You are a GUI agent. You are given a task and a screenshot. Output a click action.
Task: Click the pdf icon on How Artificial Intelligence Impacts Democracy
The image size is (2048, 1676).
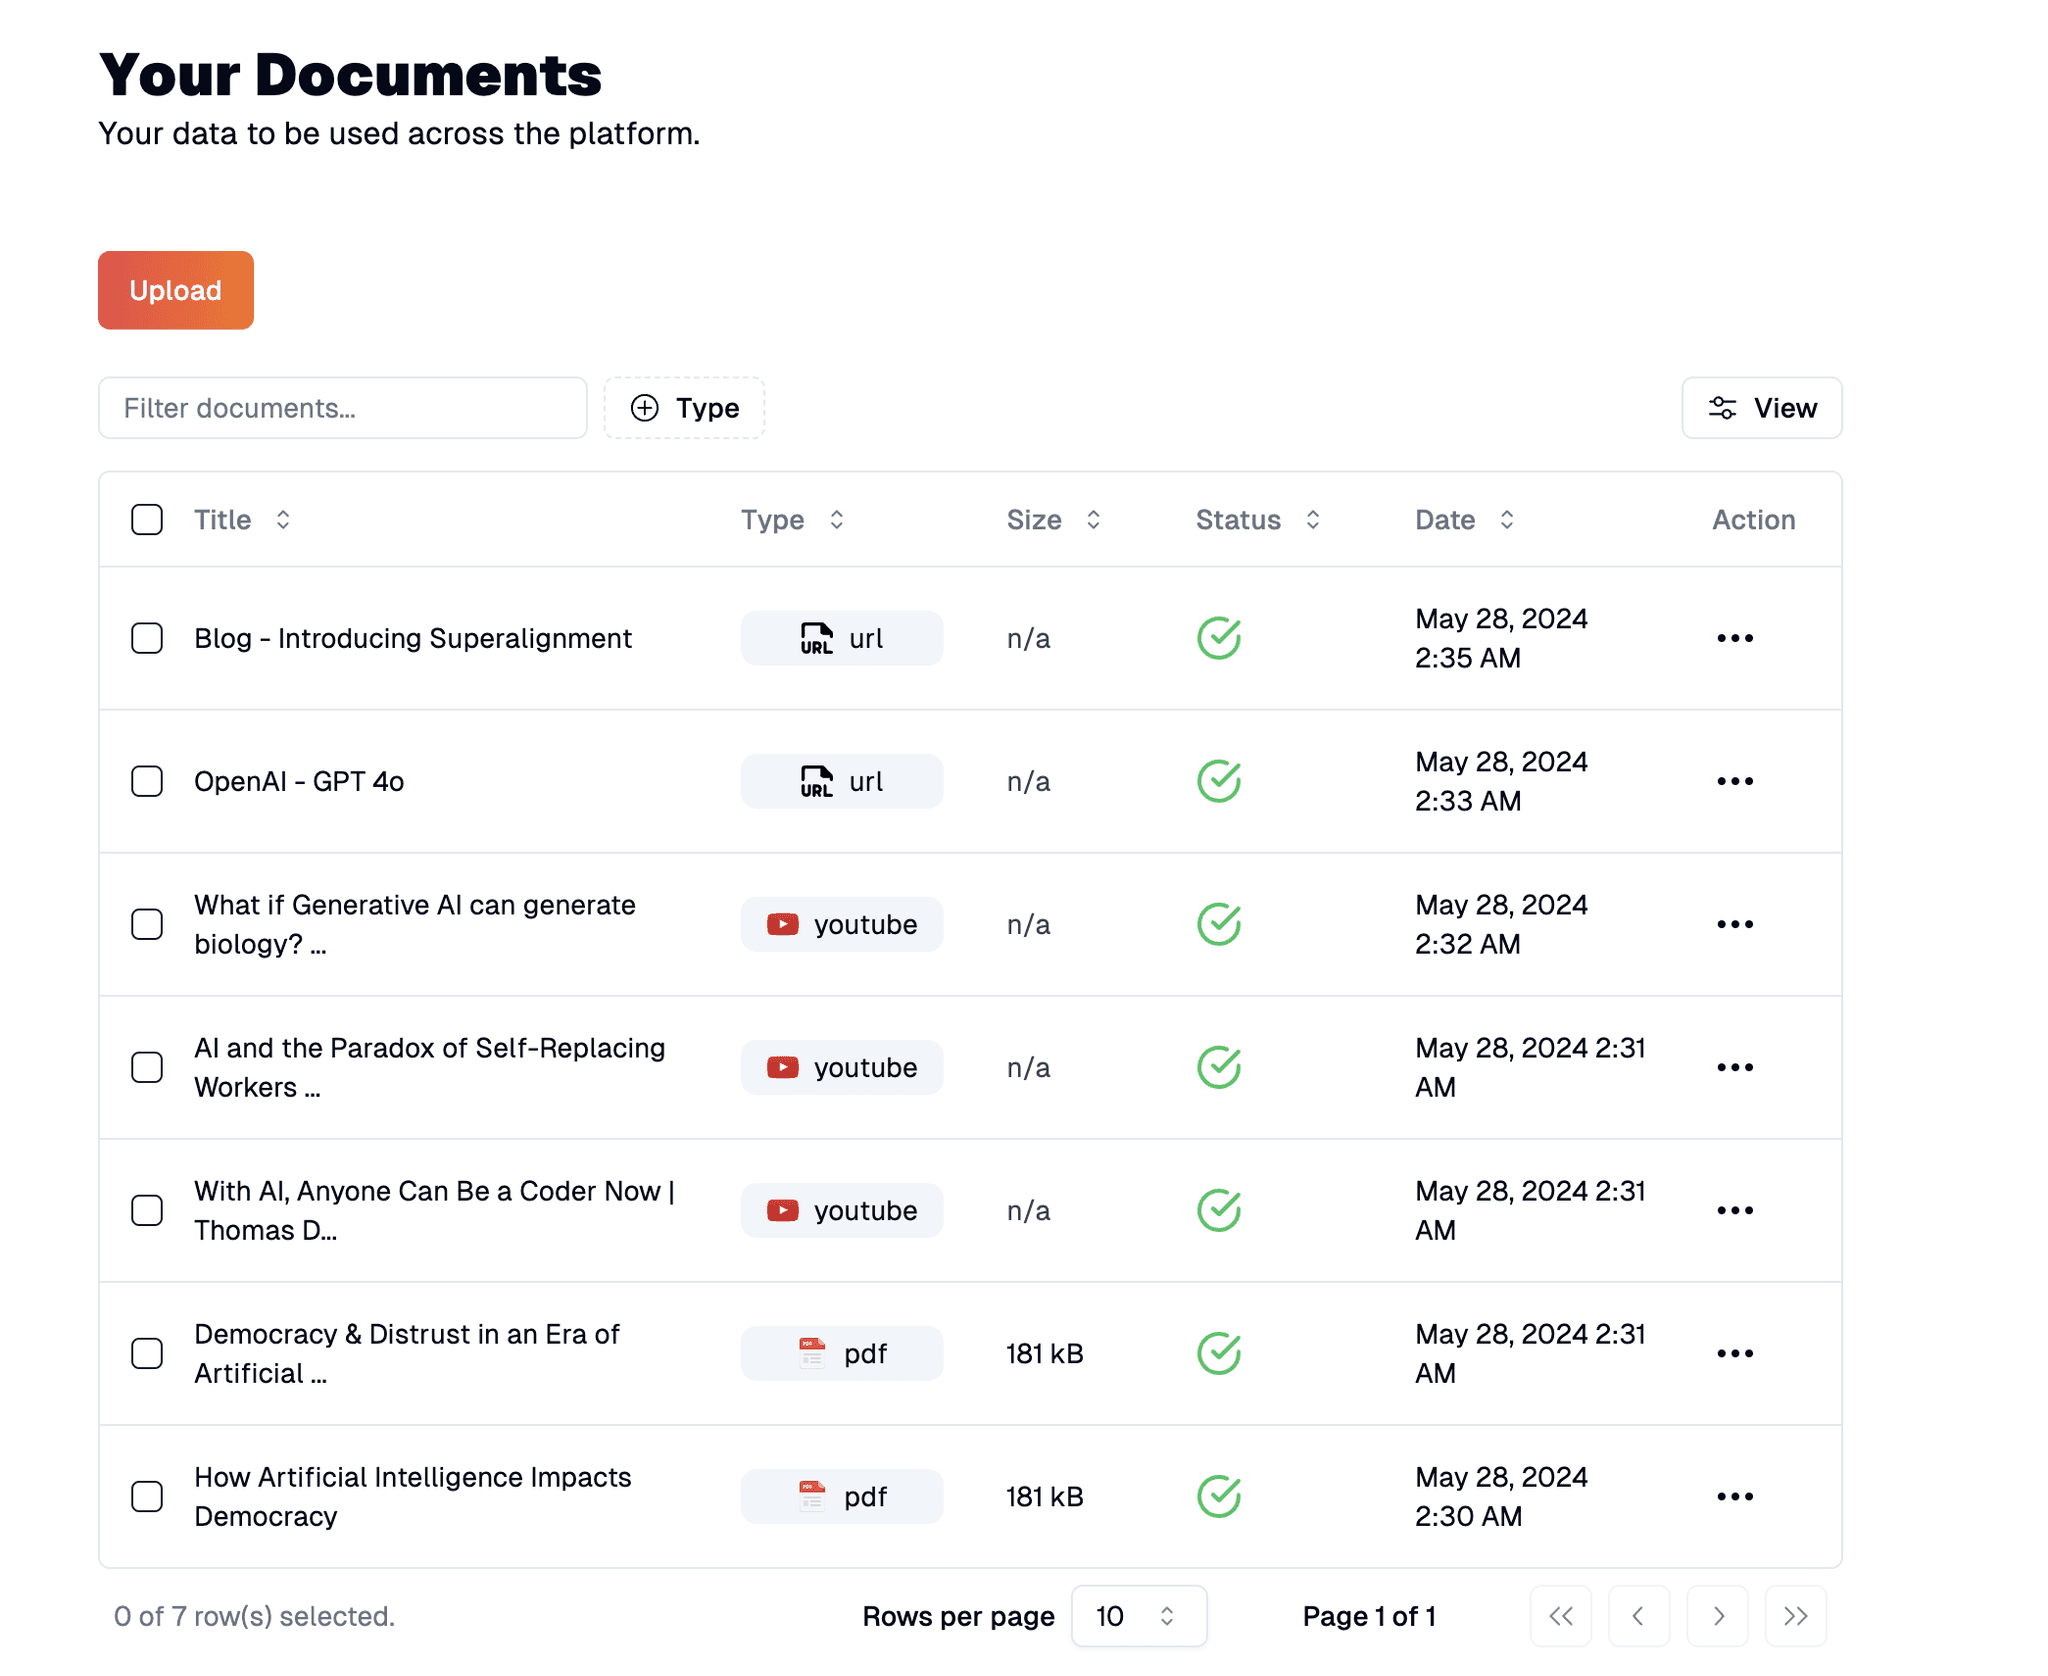click(x=812, y=1496)
